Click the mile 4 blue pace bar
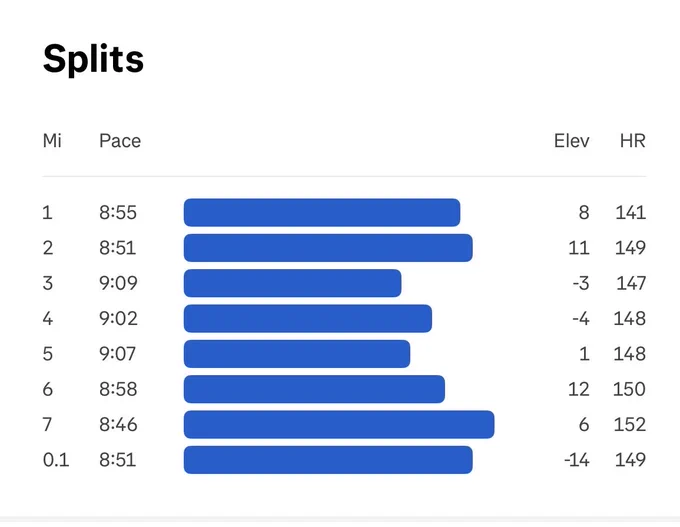The width and height of the screenshot is (680, 527). [x=308, y=318]
